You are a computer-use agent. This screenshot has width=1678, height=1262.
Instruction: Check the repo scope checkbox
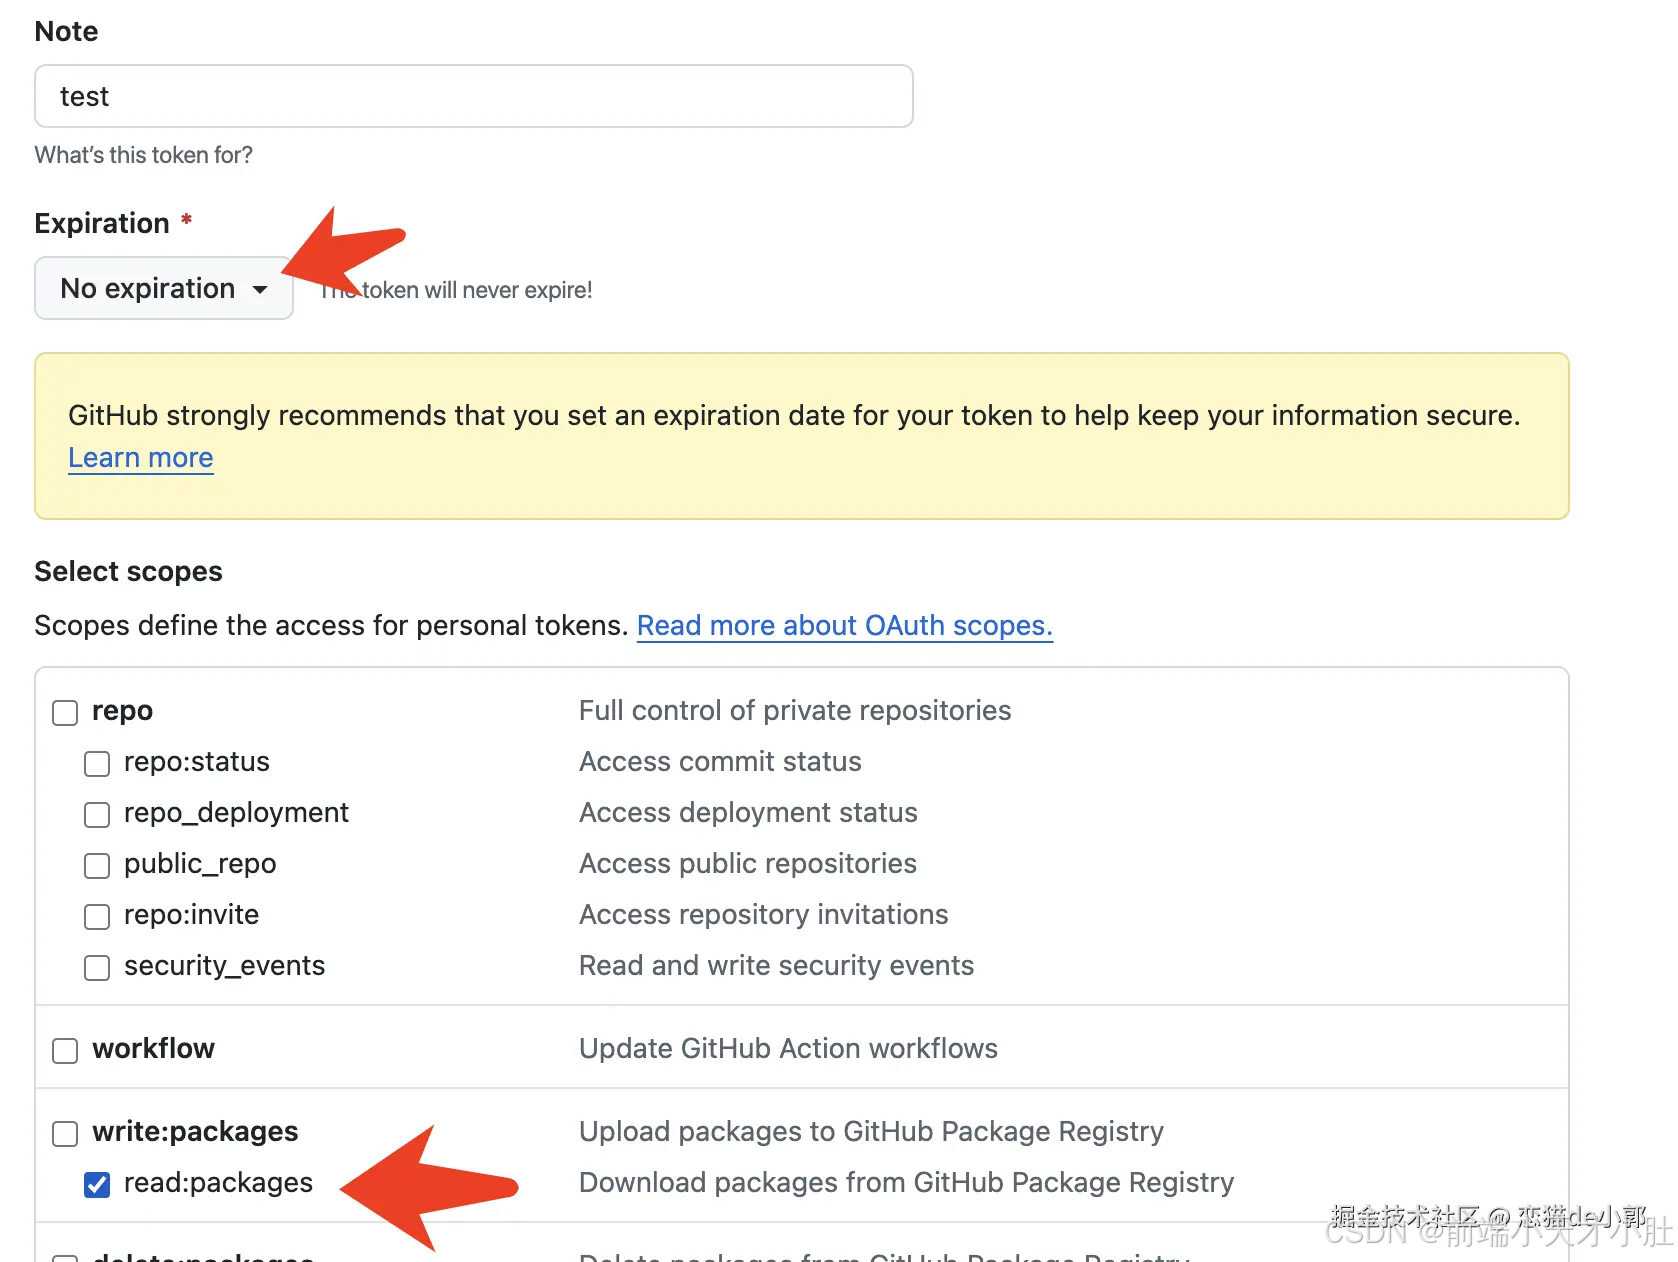(x=64, y=712)
